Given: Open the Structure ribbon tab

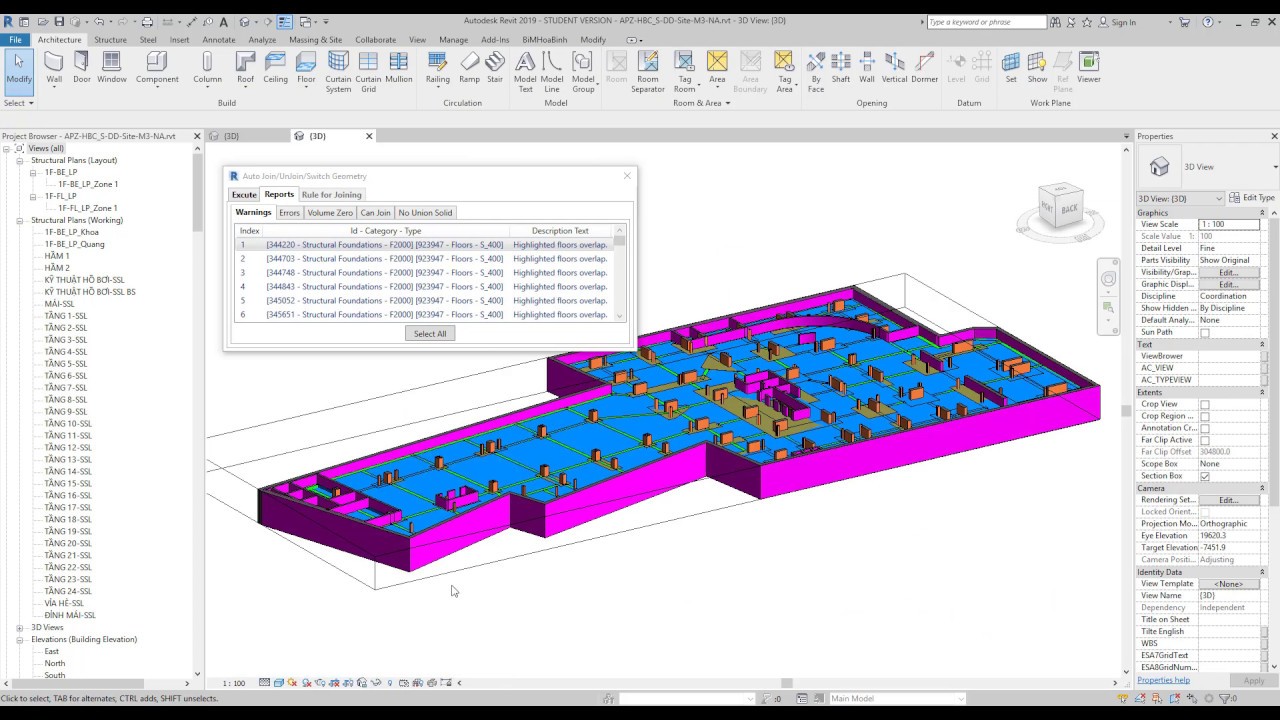Looking at the screenshot, I should tap(110, 40).
